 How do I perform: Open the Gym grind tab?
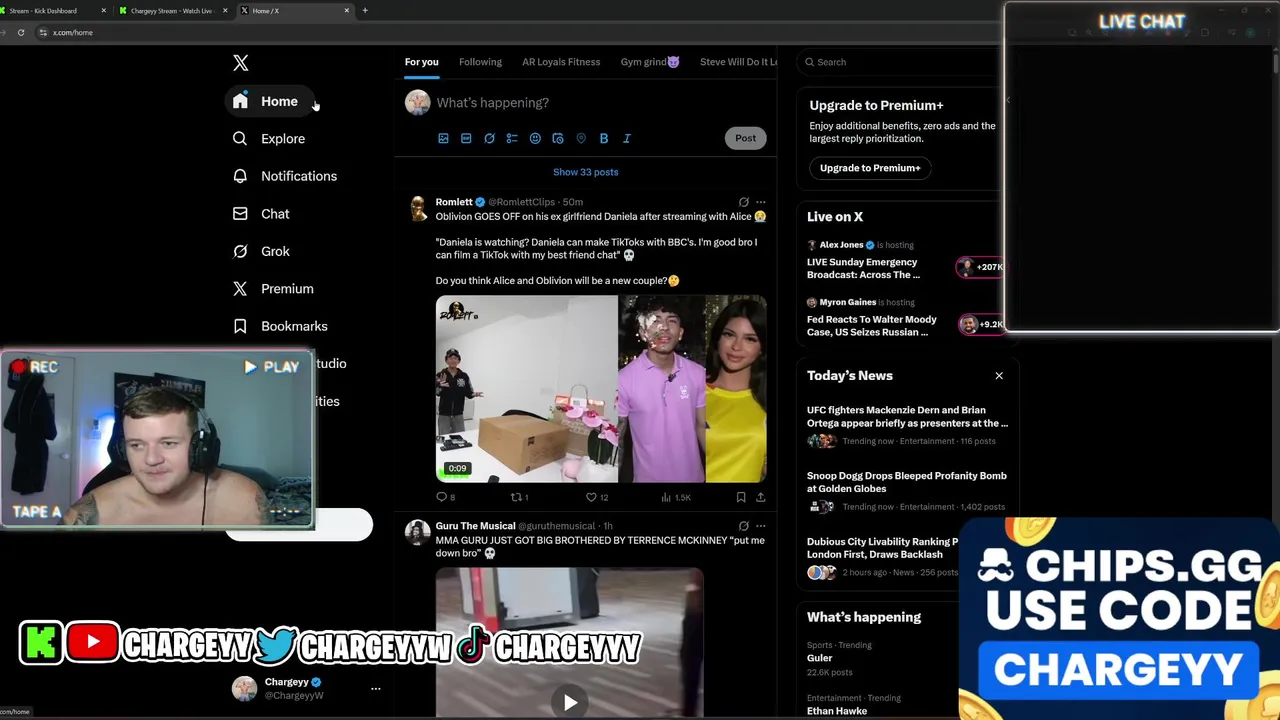(650, 62)
